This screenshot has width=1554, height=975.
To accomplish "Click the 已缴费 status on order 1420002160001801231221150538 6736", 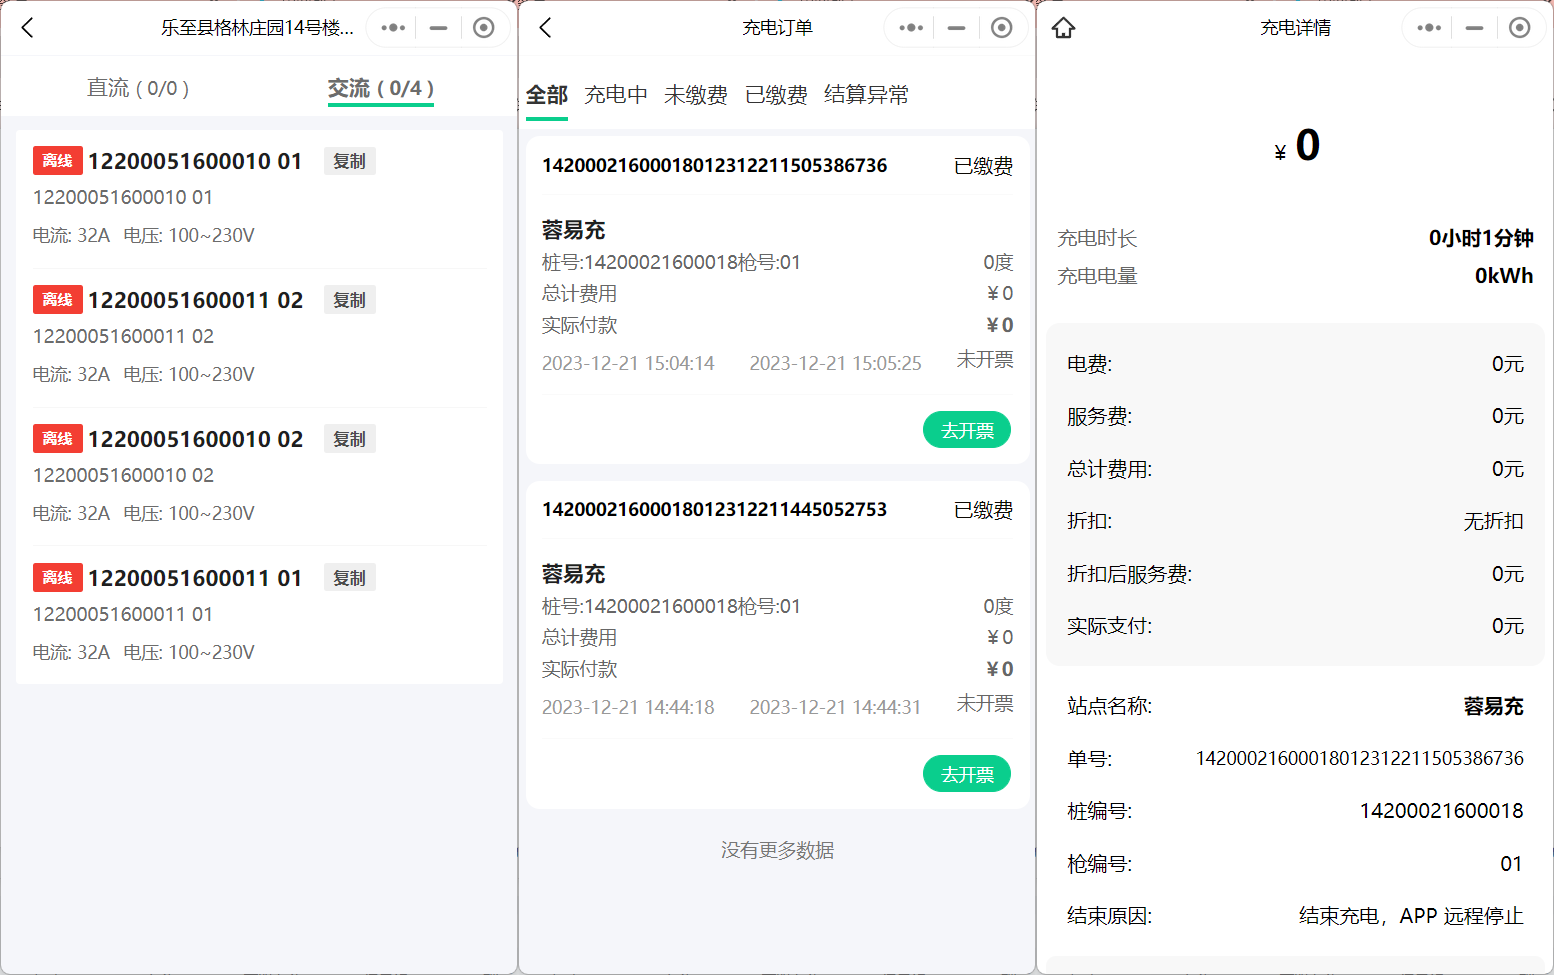I will (983, 165).
